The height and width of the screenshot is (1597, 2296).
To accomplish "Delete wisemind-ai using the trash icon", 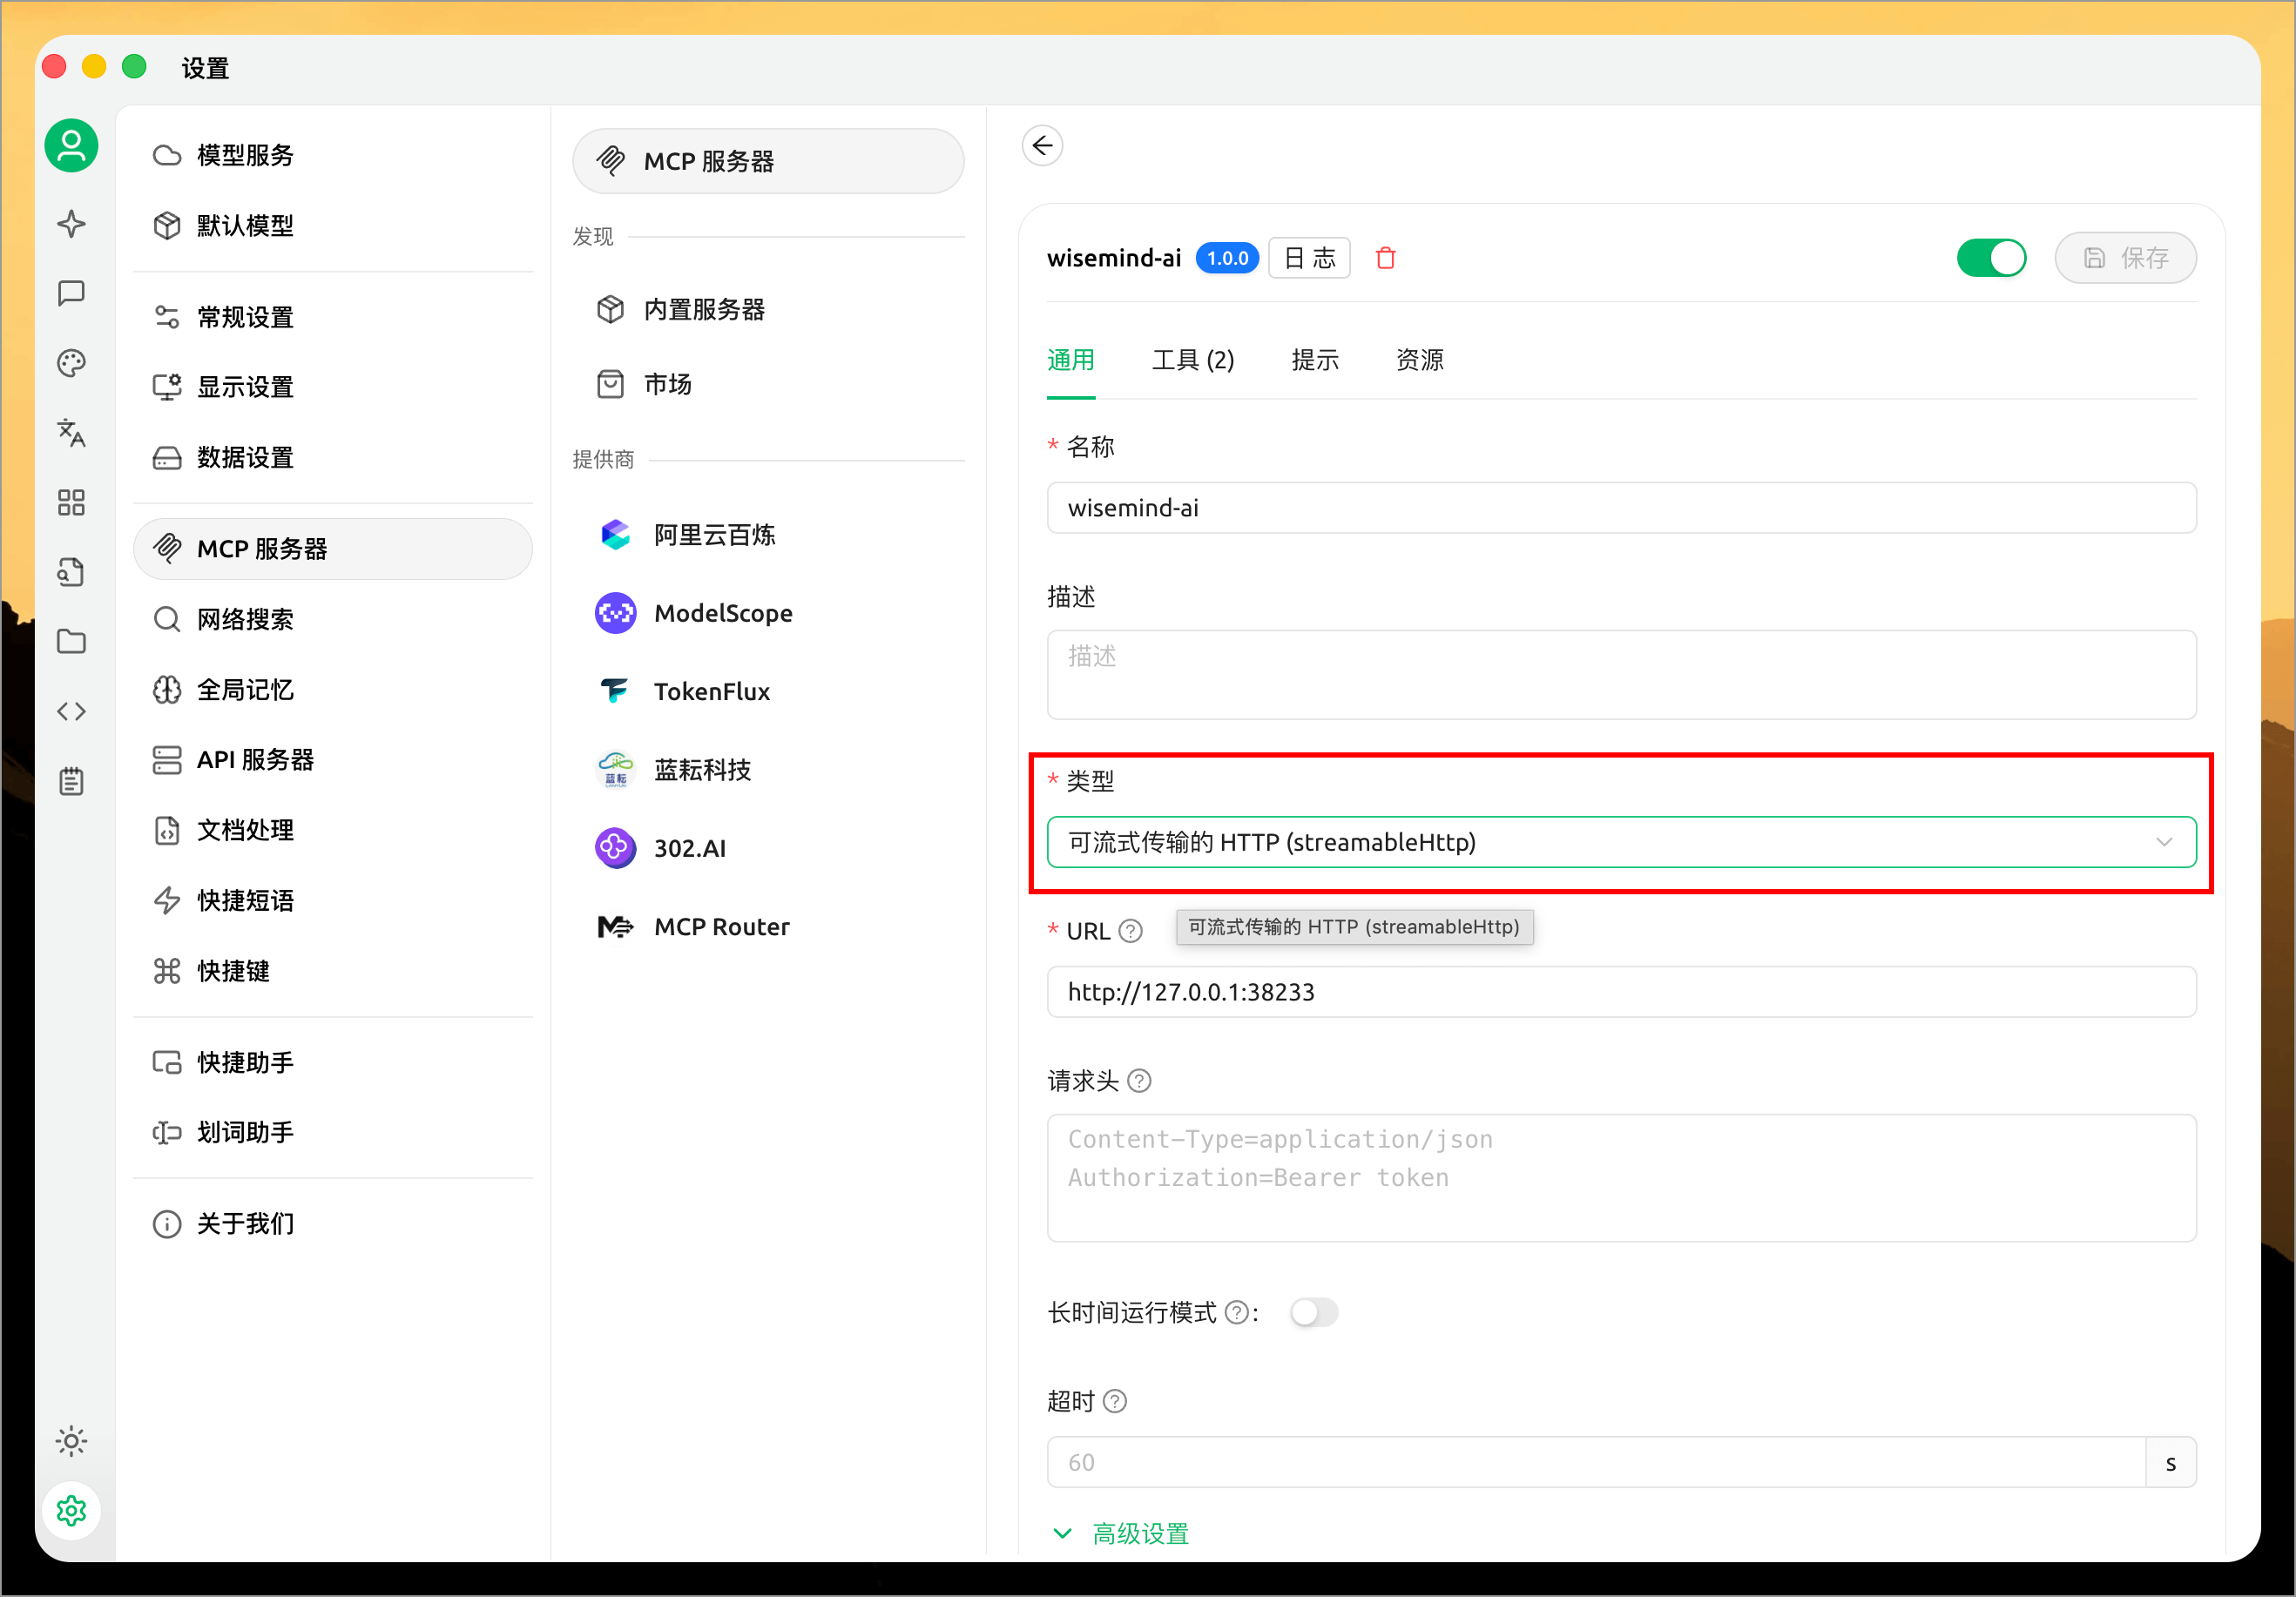I will [1386, 258].
